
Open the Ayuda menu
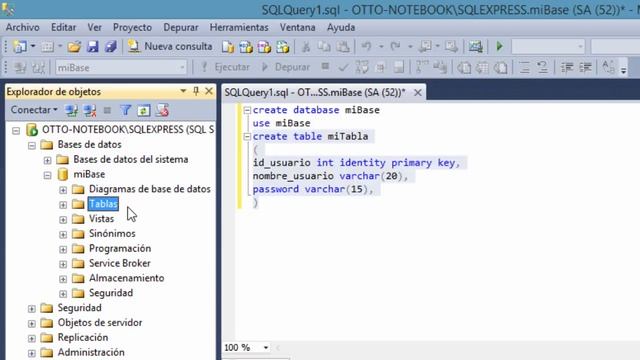[341, 27]
